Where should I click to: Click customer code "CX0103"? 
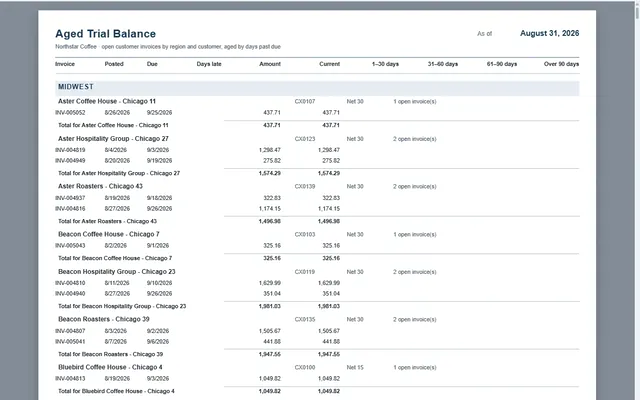point(305,235)
